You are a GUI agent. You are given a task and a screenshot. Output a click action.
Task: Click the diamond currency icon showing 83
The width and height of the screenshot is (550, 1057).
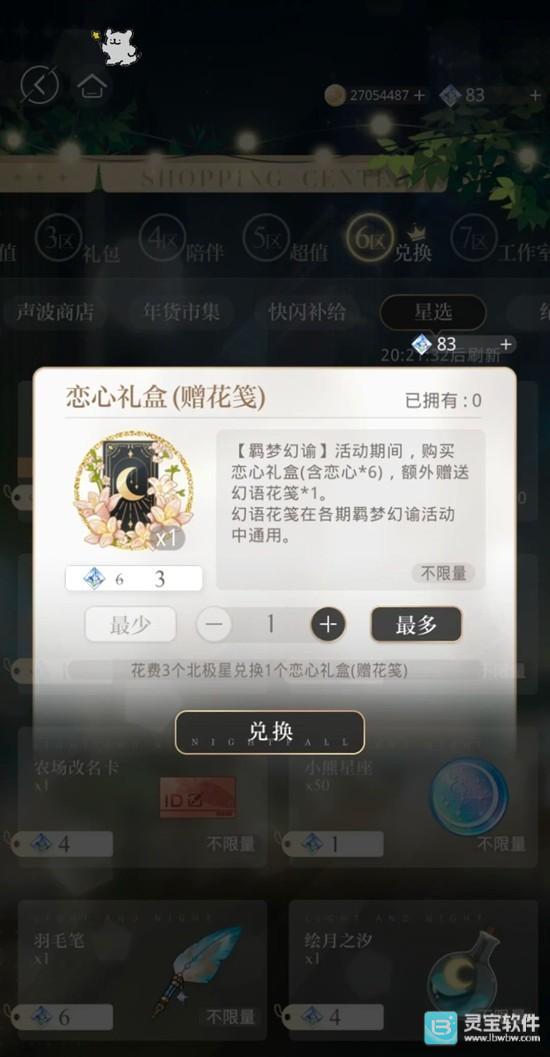[450, 96]
